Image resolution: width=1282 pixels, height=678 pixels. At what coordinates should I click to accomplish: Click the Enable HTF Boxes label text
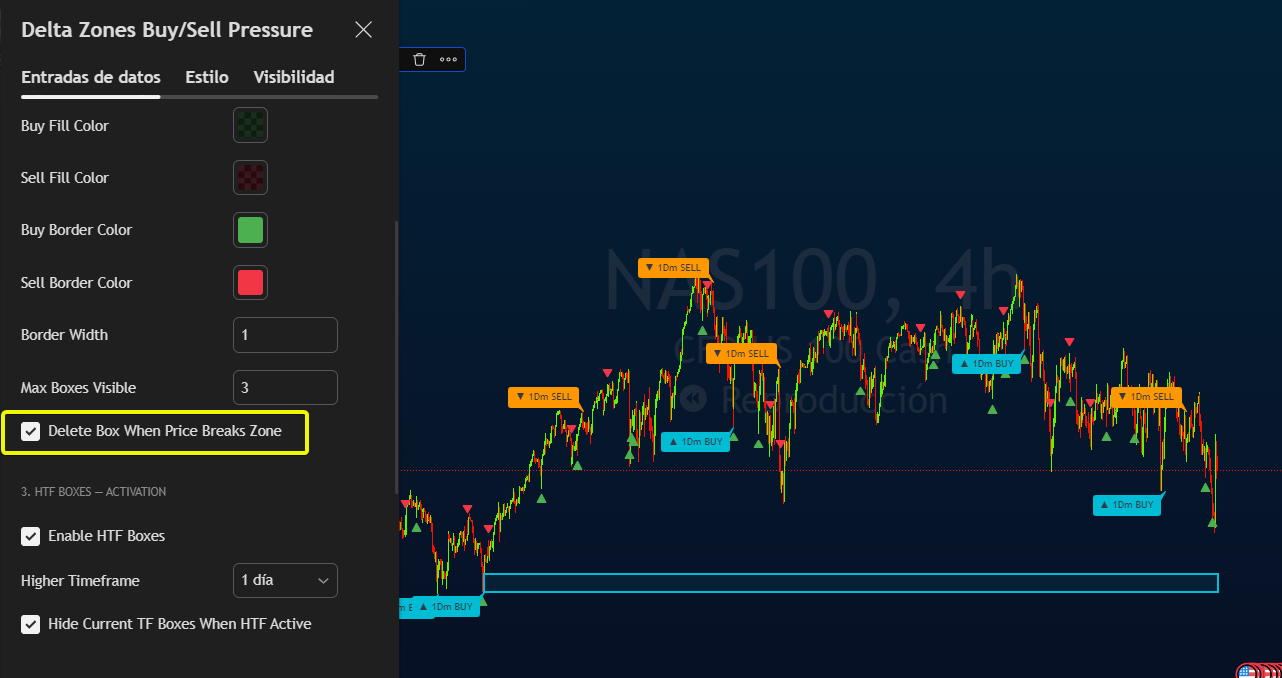(107, 536)
